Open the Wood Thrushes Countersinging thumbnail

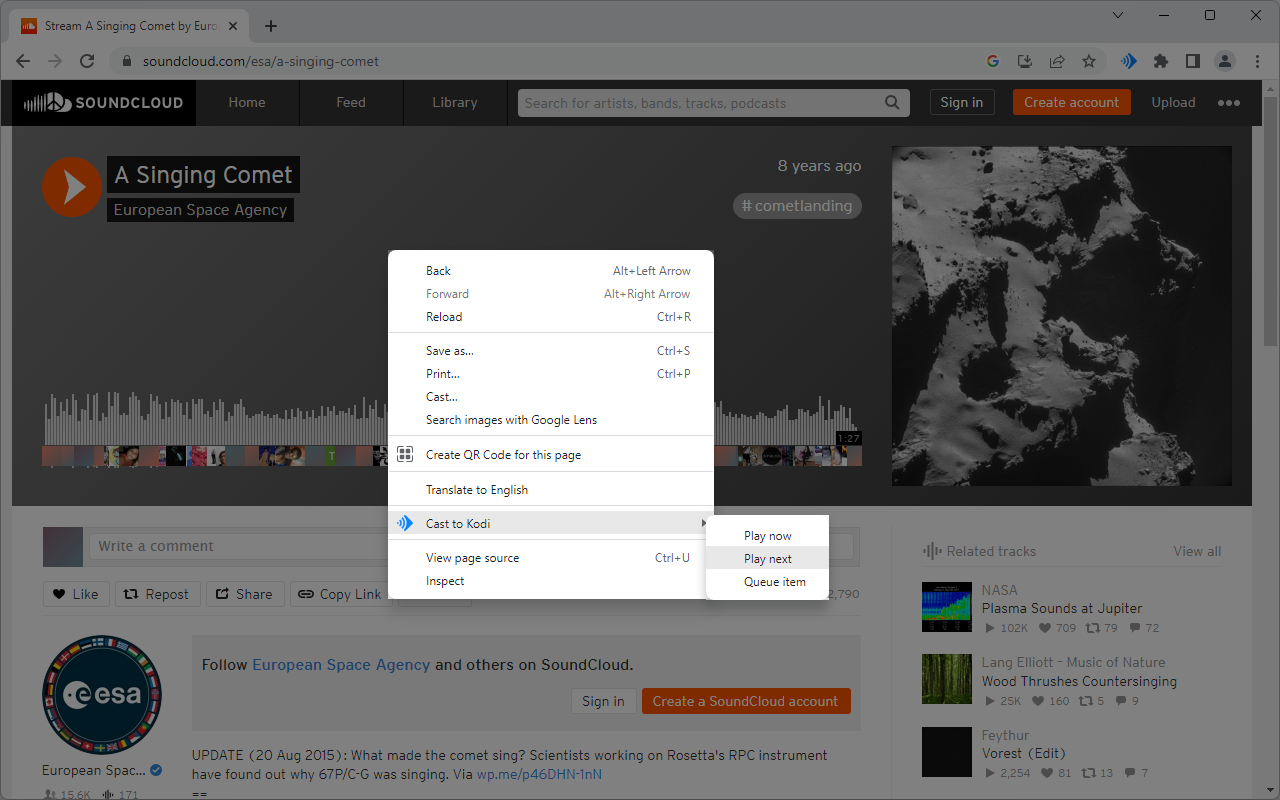click(947, 680)
